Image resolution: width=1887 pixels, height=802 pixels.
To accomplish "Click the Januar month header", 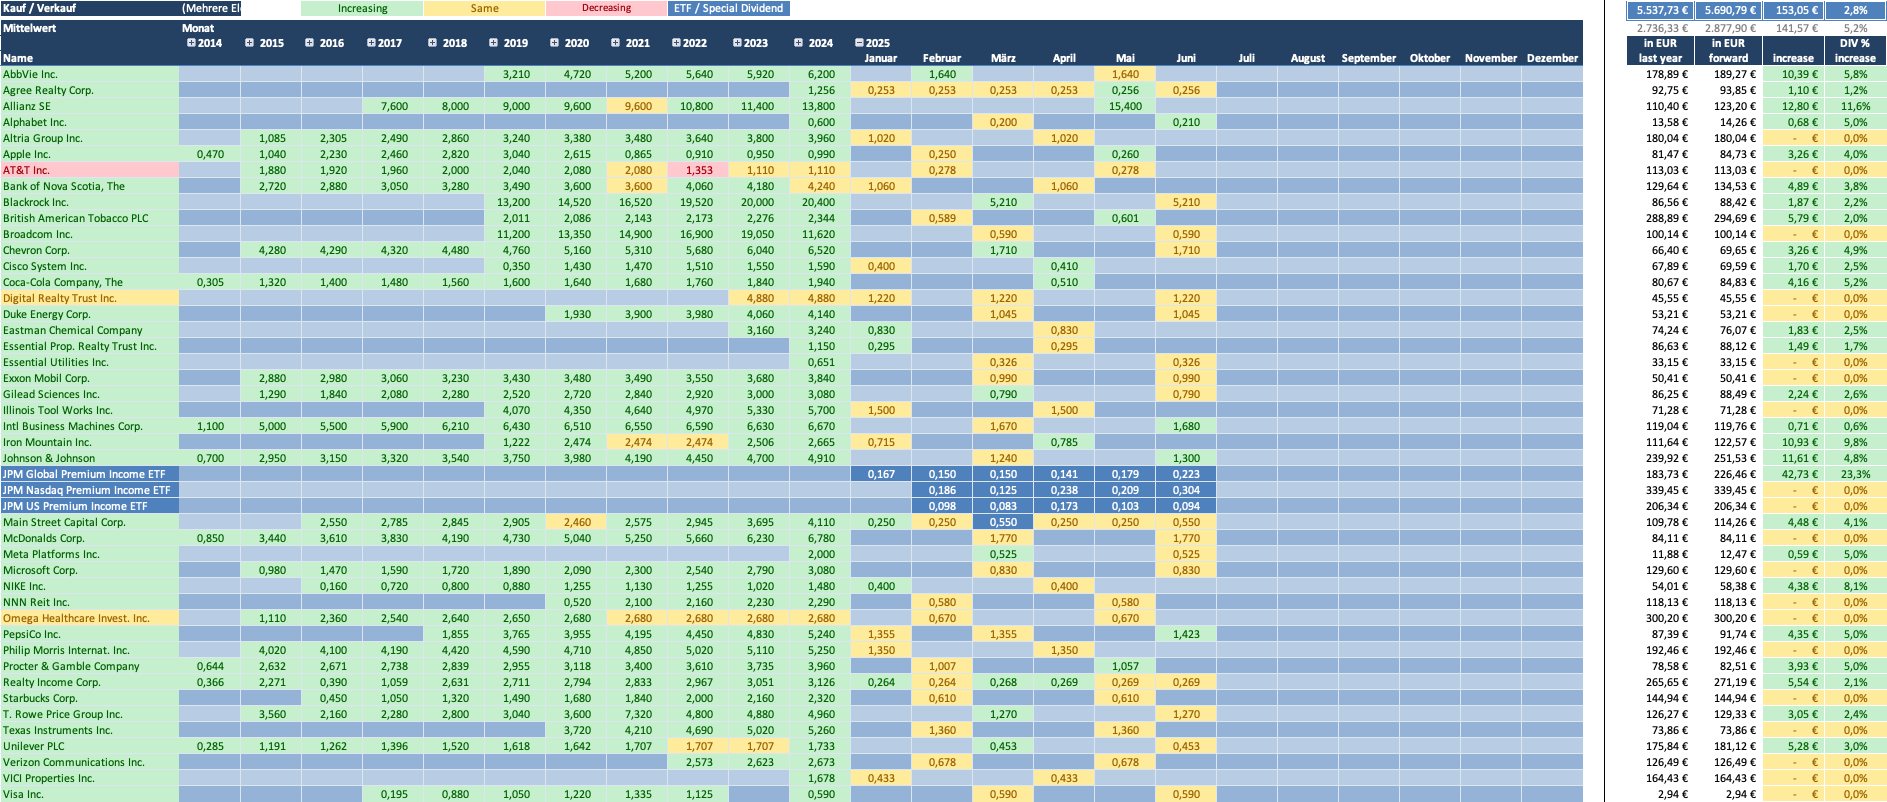I will 881,58.
